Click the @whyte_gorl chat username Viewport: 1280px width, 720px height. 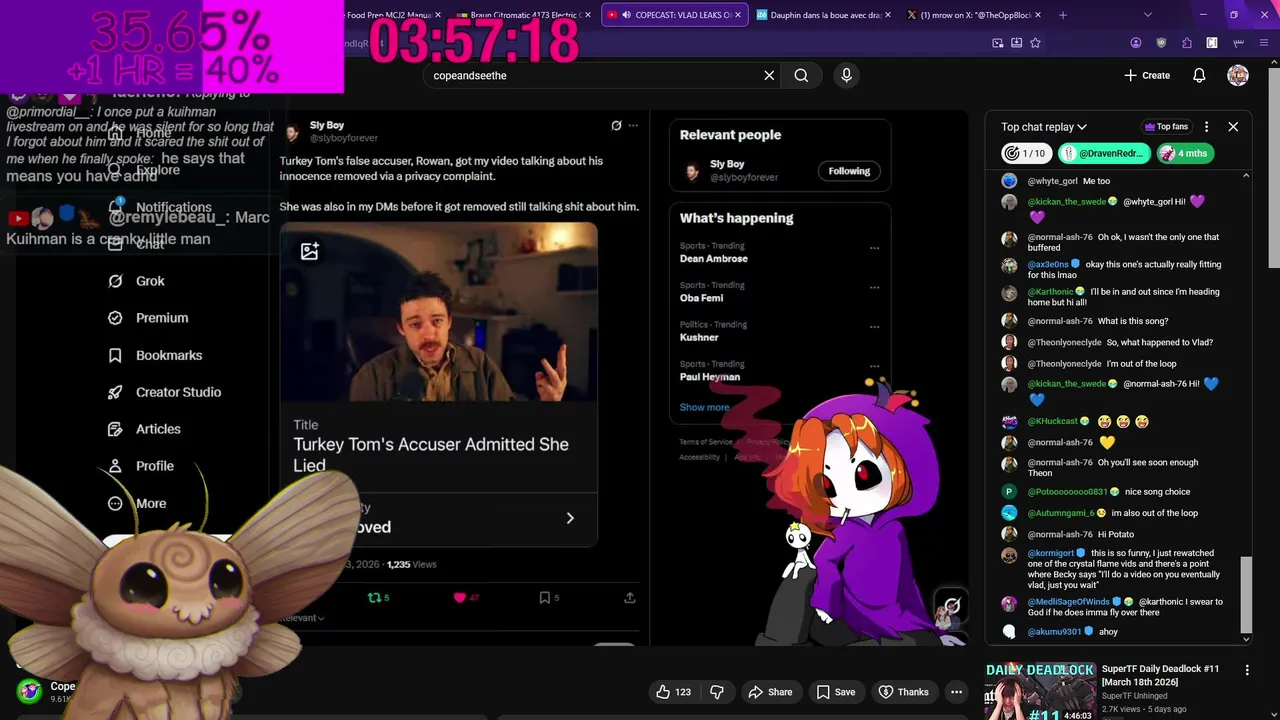point(1053,181)
